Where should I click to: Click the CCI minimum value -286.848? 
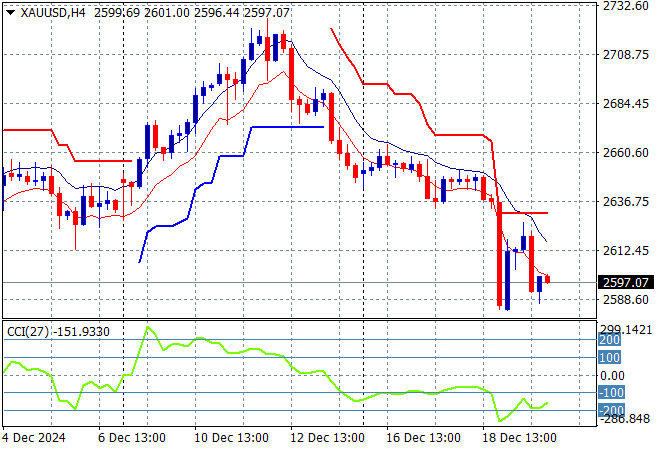pos(625,419)
